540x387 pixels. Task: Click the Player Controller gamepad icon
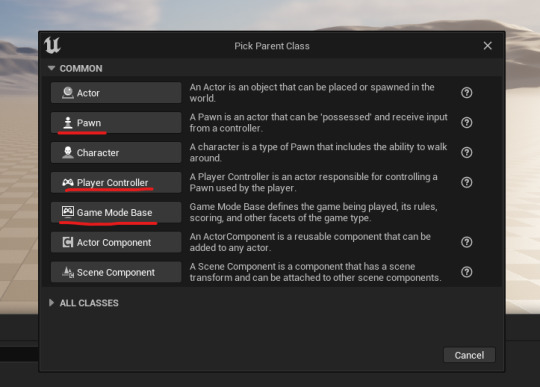pyautogui.click(x=68, y=182)
